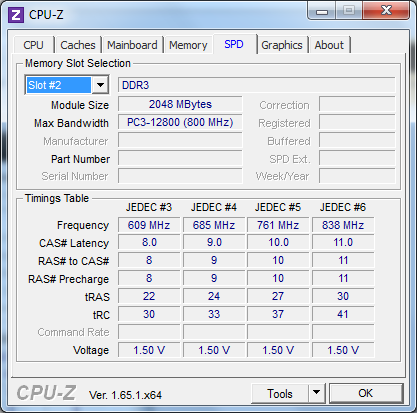Click the Max Bandwidth label

pos(71,123)
